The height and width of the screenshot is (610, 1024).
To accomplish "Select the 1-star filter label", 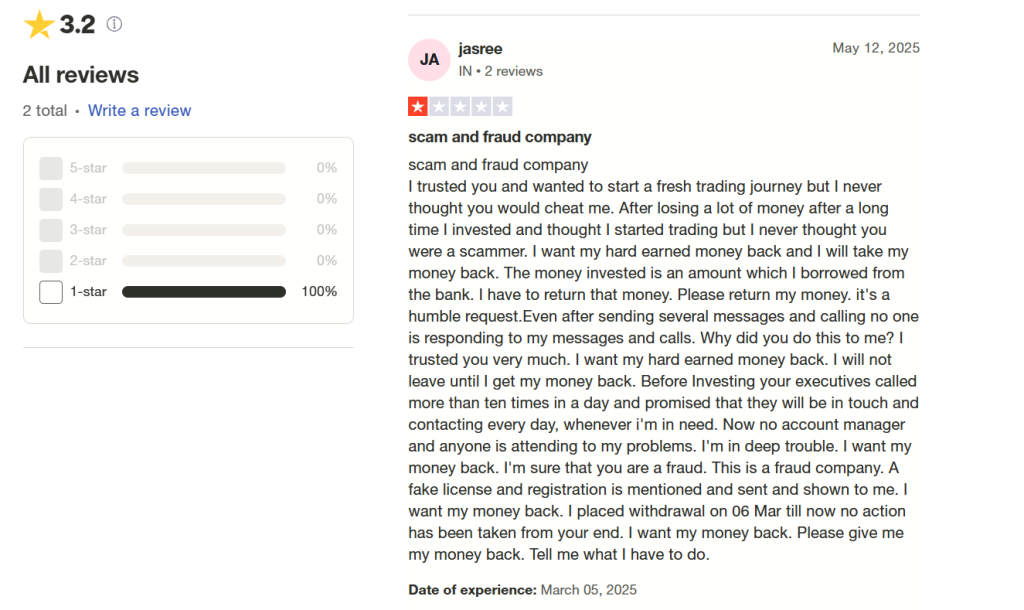I will point(88,292).
